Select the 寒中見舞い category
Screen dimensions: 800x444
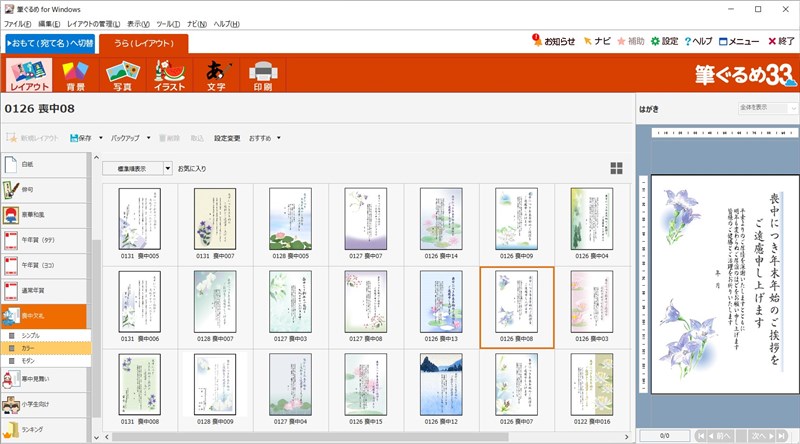coord(44,379)
